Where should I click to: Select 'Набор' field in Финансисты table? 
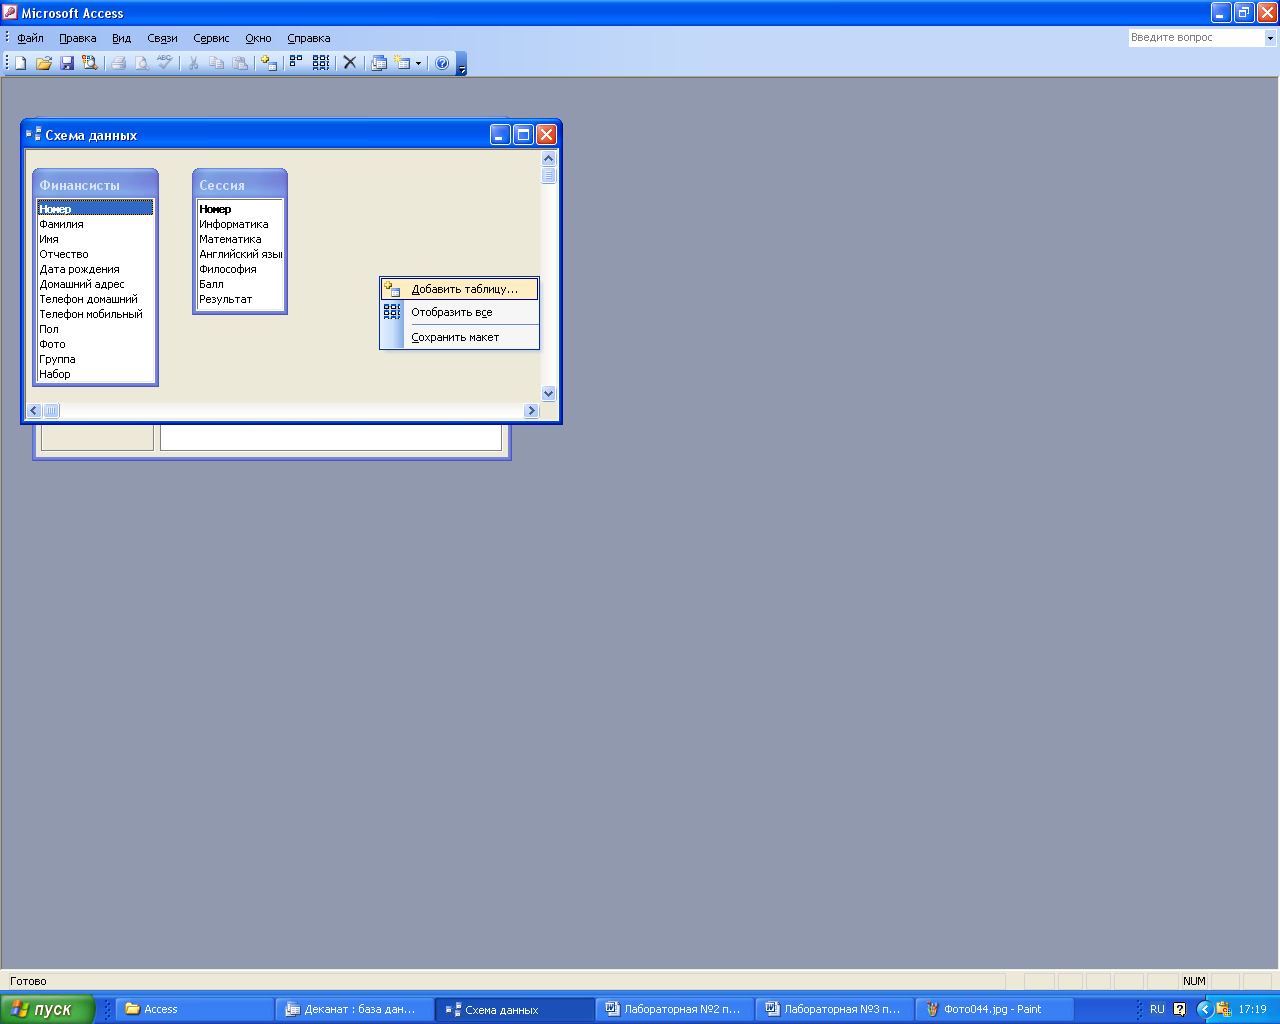95,374
